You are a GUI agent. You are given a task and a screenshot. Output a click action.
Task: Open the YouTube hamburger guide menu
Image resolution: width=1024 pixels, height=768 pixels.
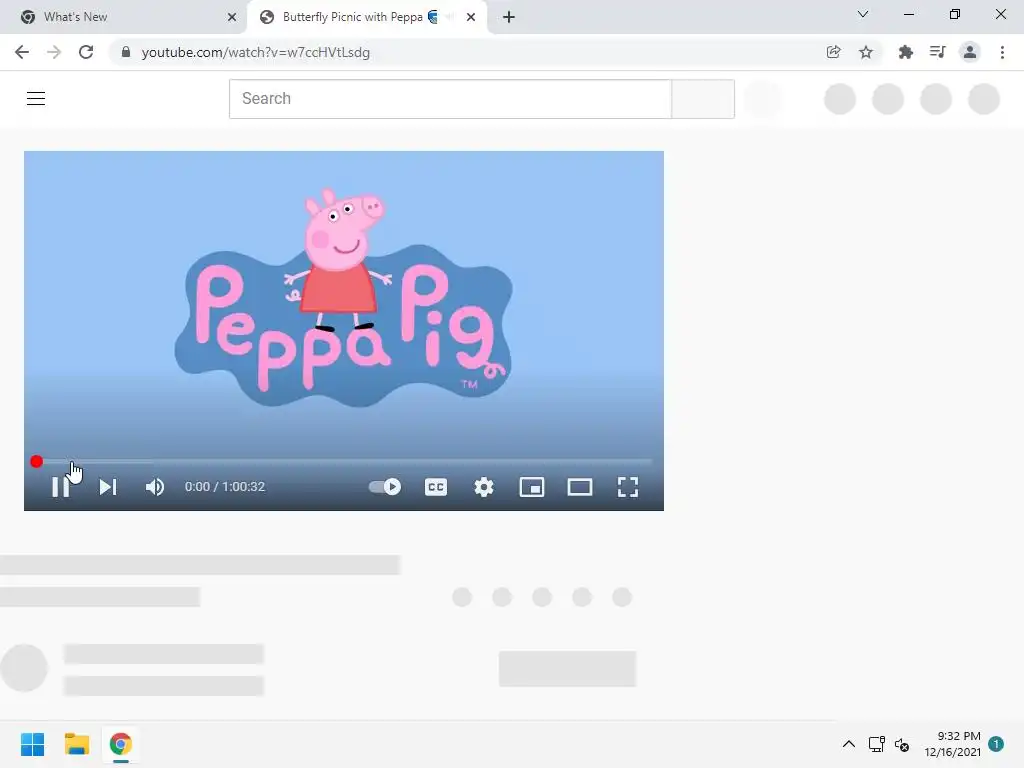point(36,99)
